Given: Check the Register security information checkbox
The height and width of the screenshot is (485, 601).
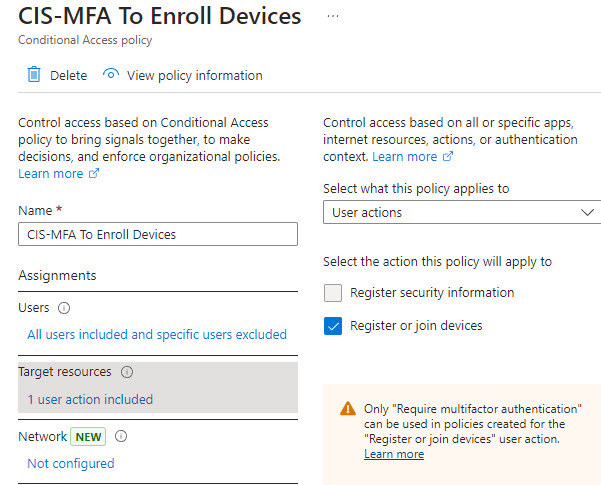Looking at the screenshot, I should point(333,293).
